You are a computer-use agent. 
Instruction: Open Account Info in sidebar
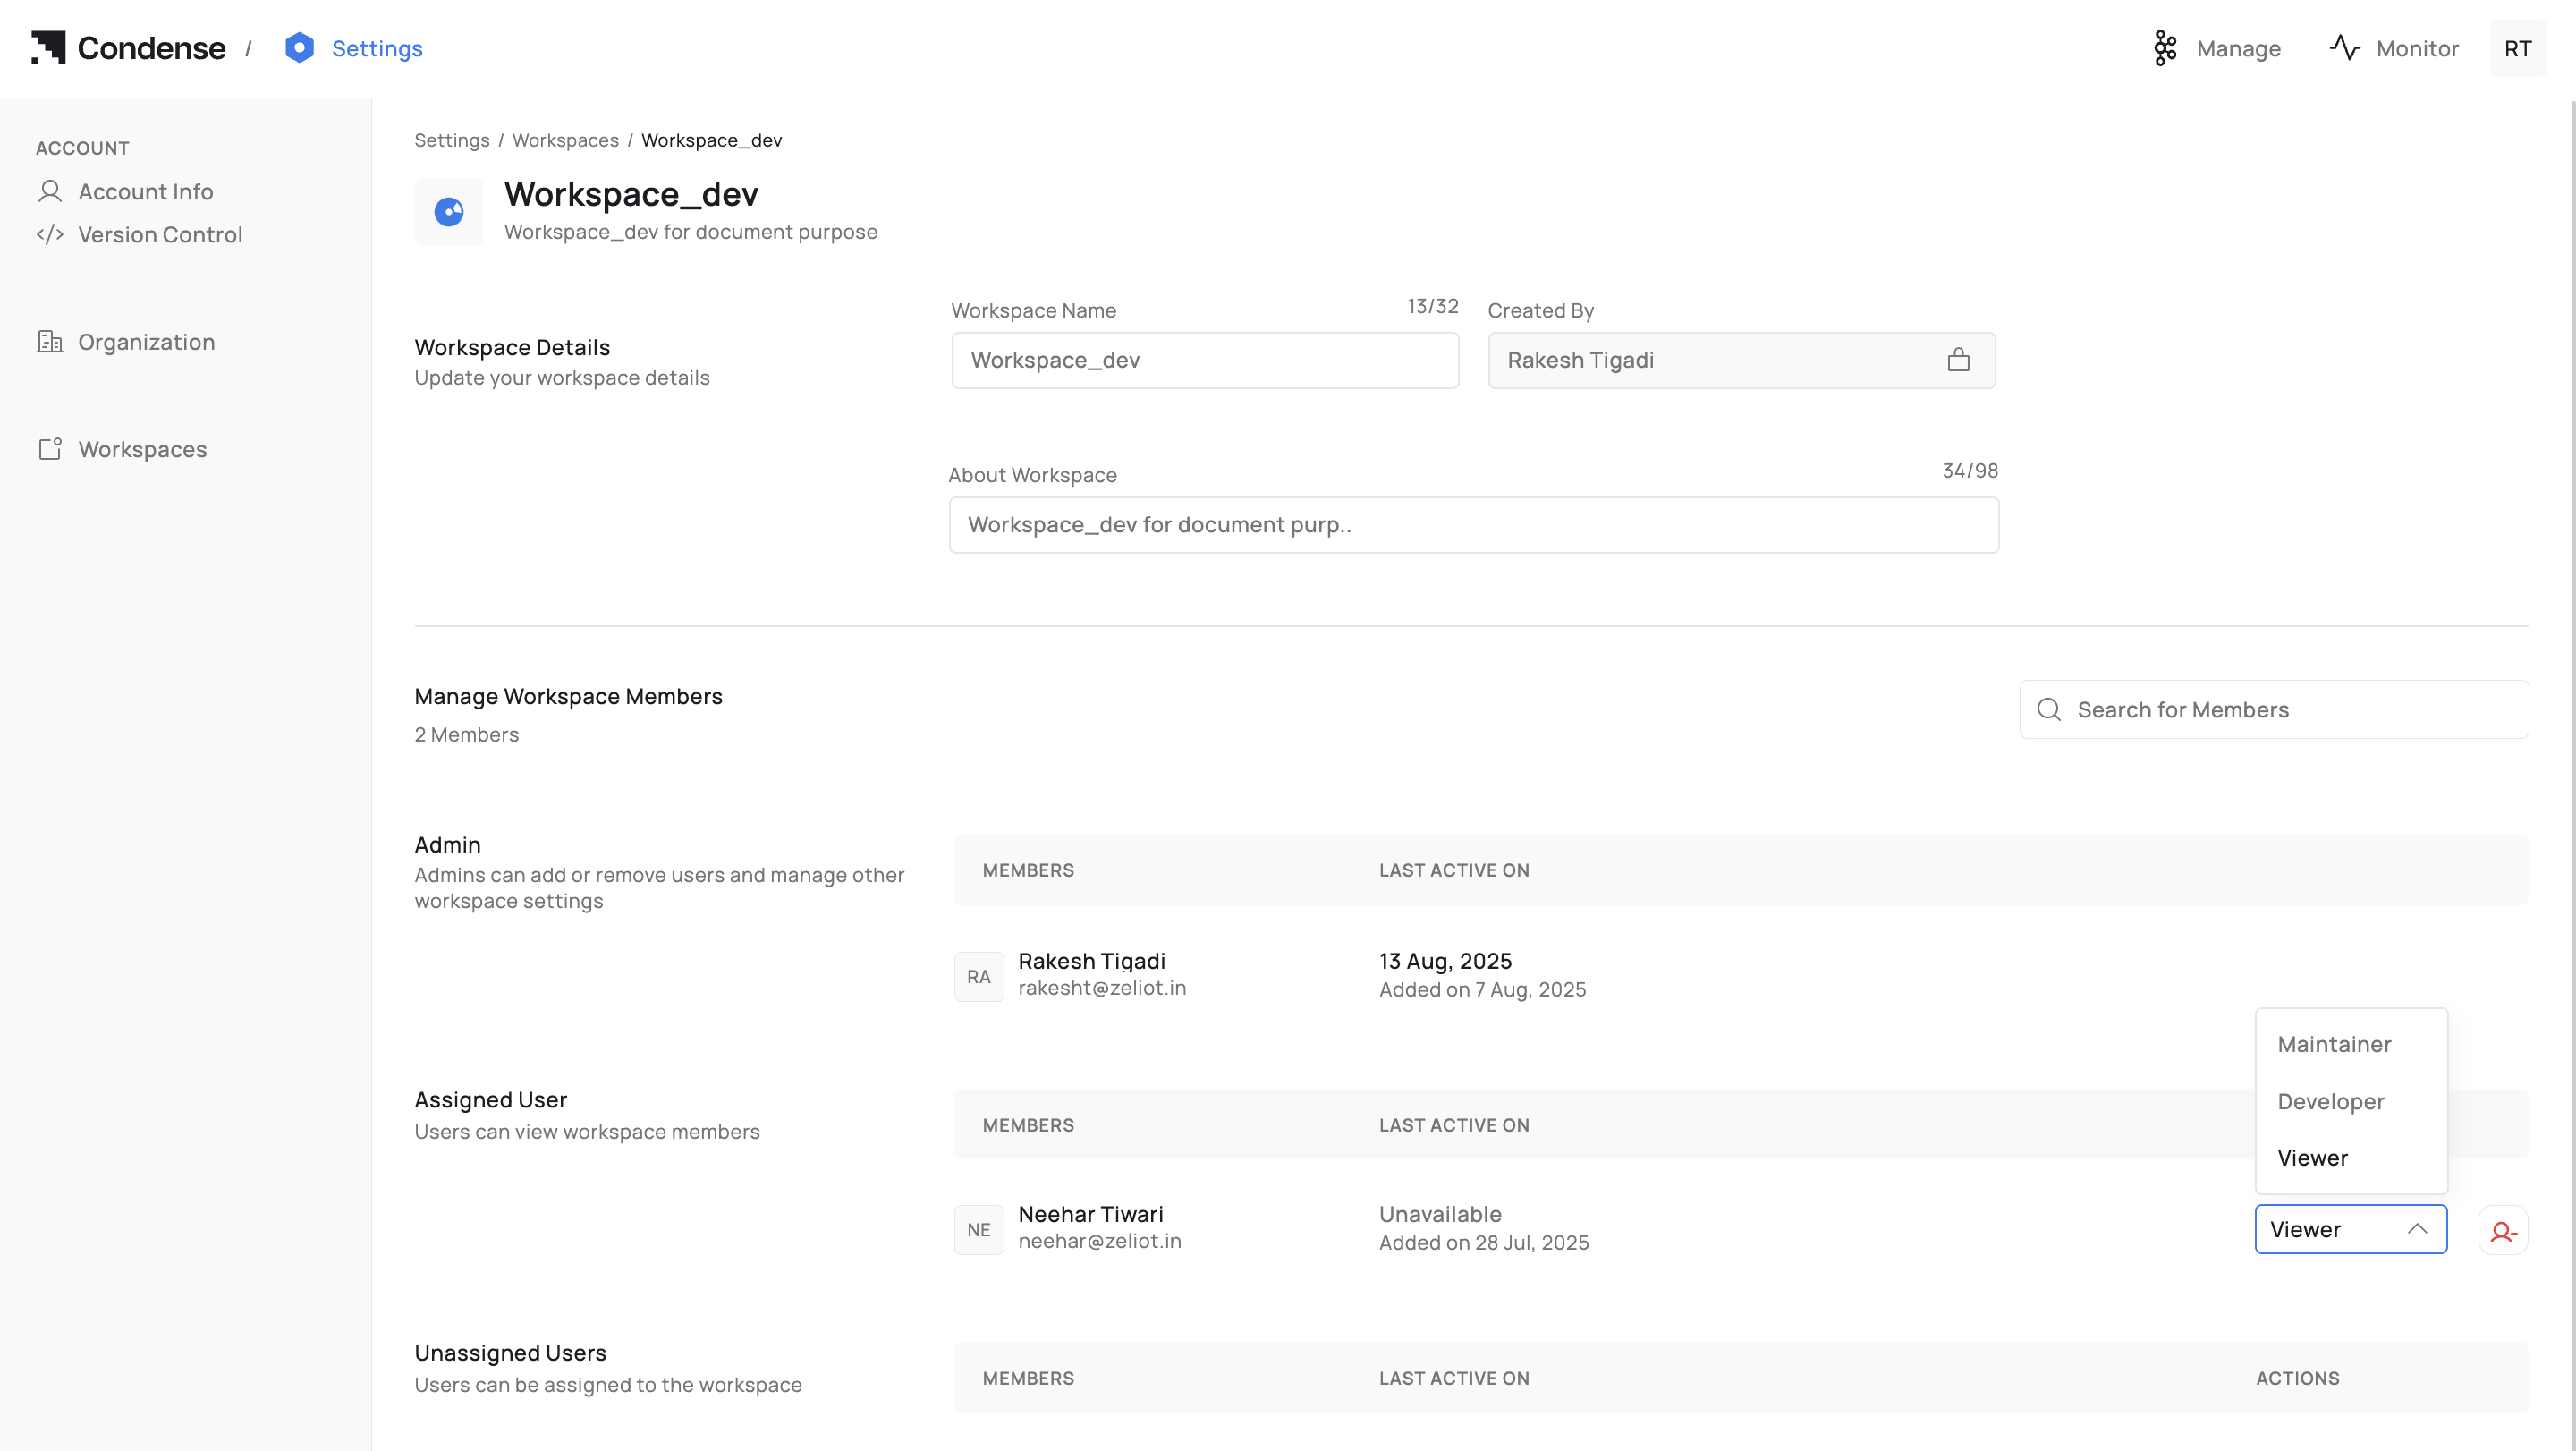point(145,191)
